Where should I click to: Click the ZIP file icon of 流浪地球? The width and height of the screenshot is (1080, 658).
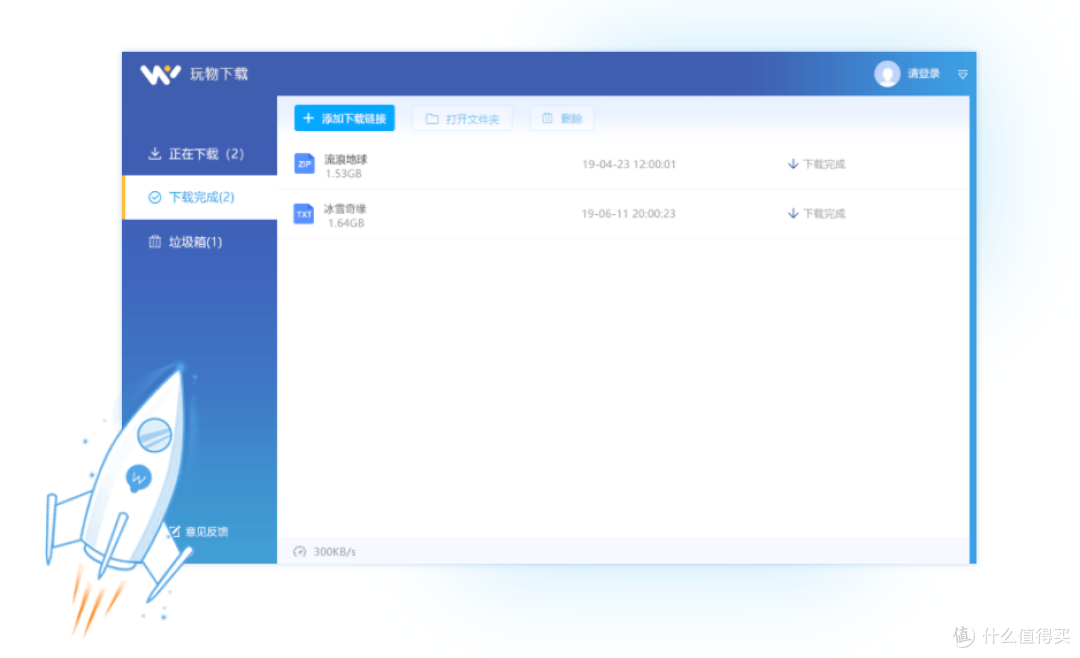[x=304, y=164]
